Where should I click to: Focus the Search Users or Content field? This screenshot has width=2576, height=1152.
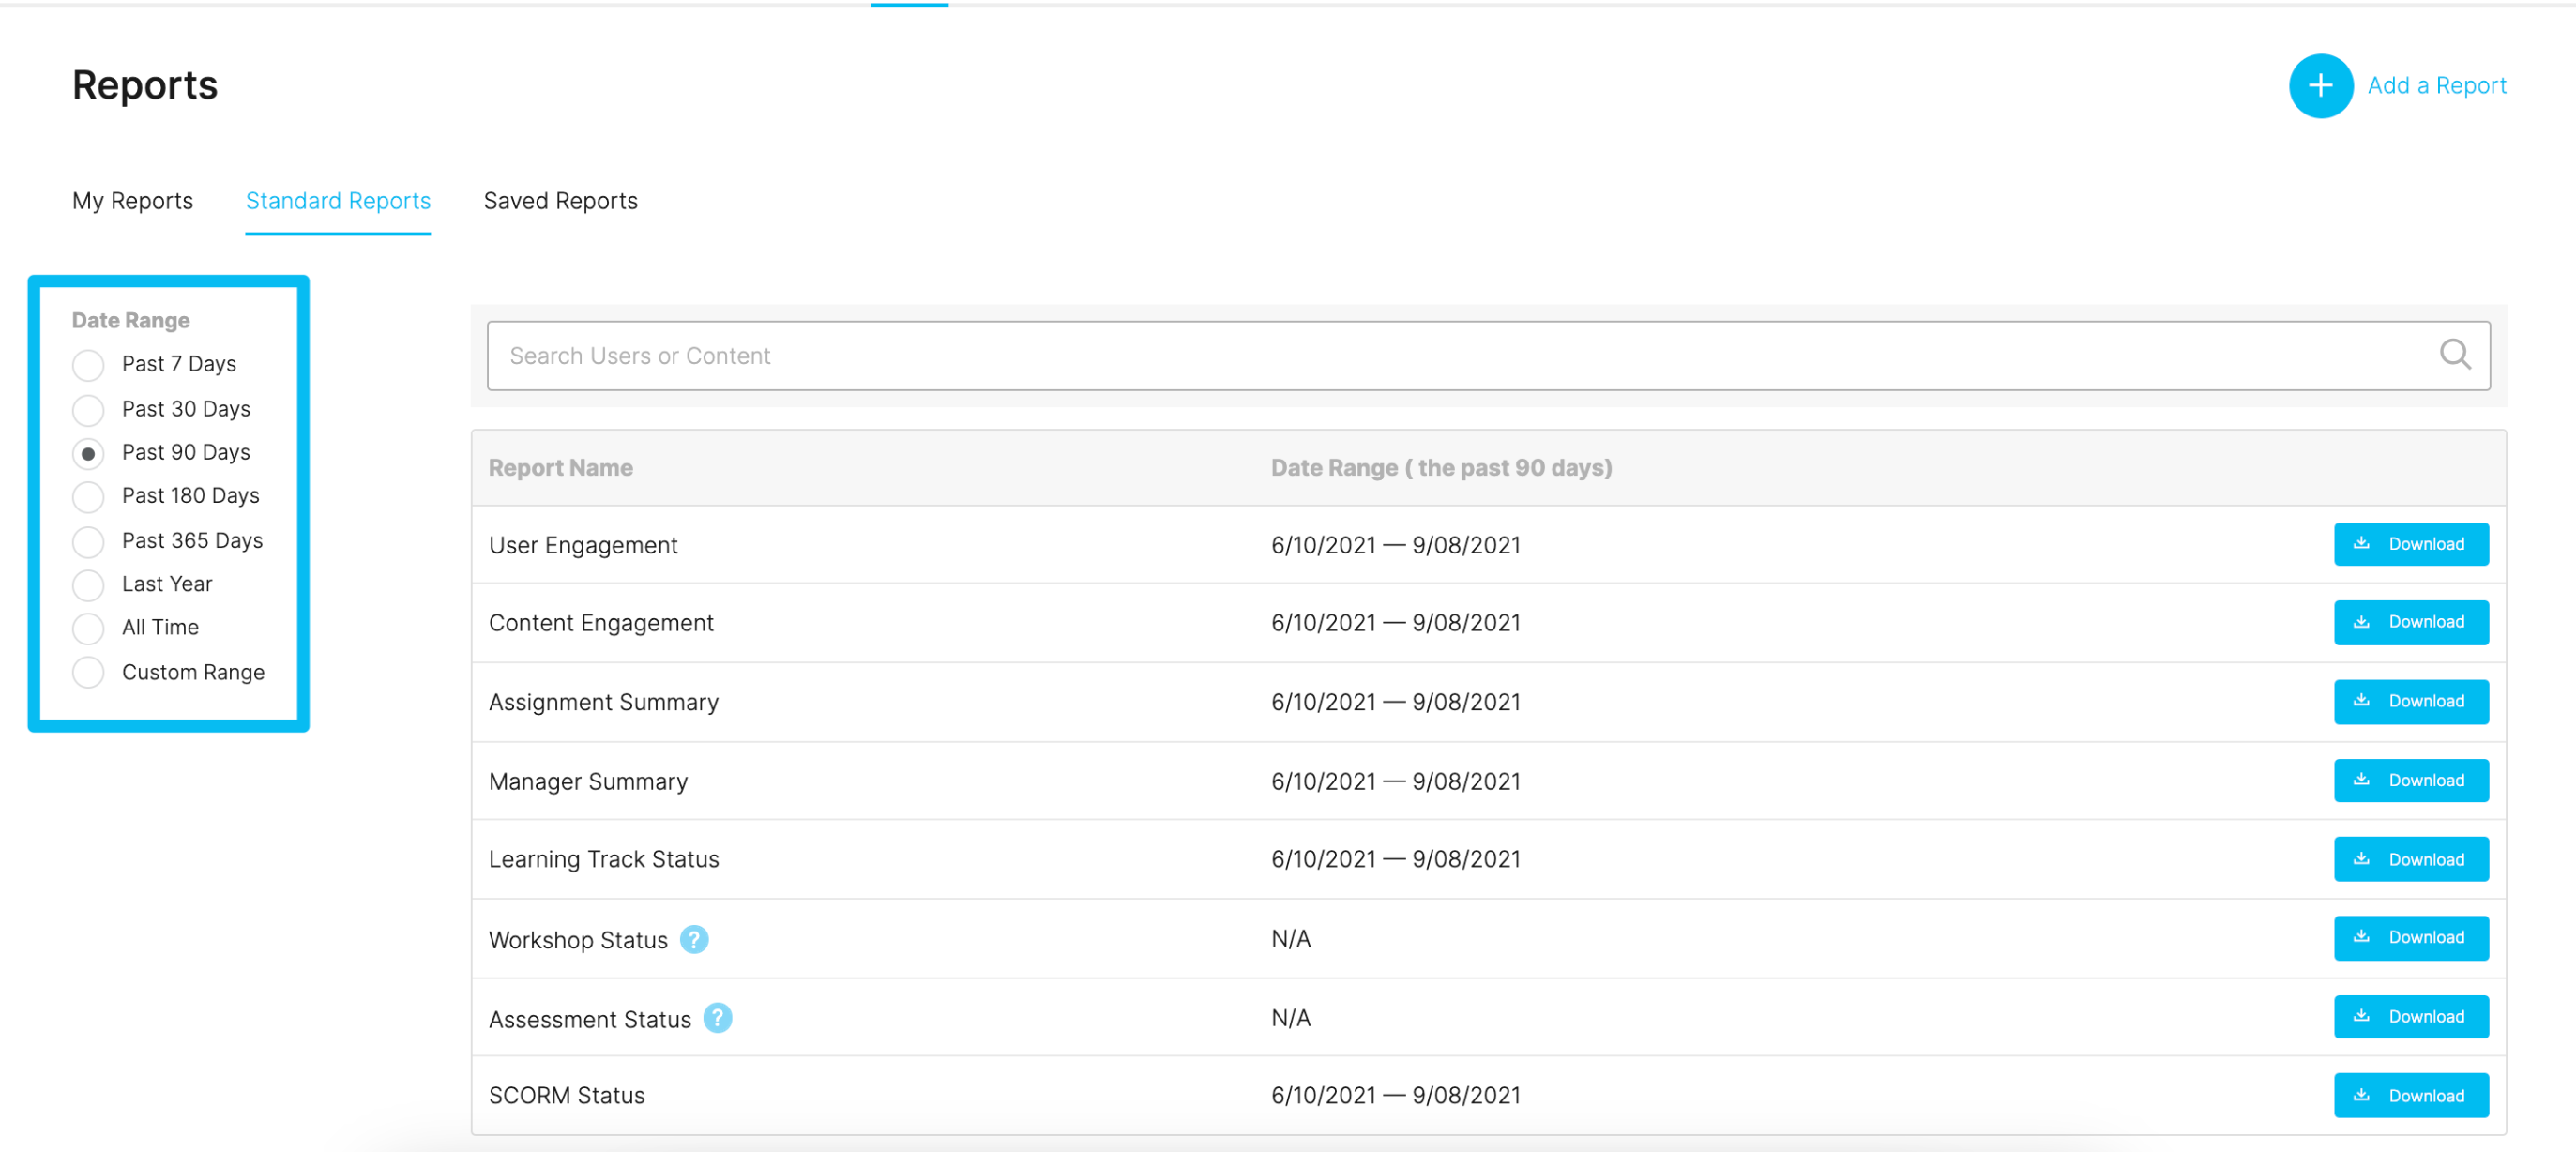click(1488, 355)
